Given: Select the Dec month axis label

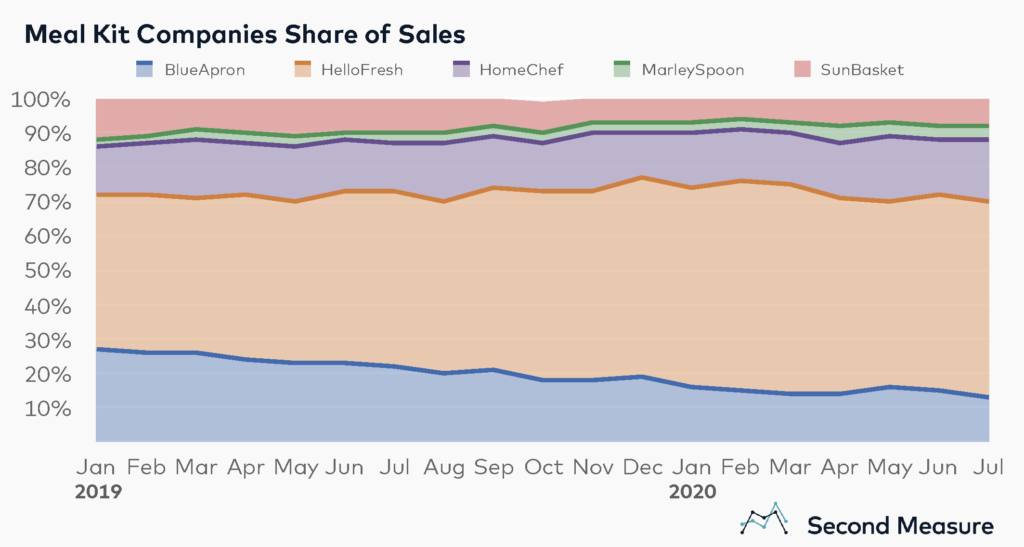Looking at the screenshot, I should tap(643, 467).
